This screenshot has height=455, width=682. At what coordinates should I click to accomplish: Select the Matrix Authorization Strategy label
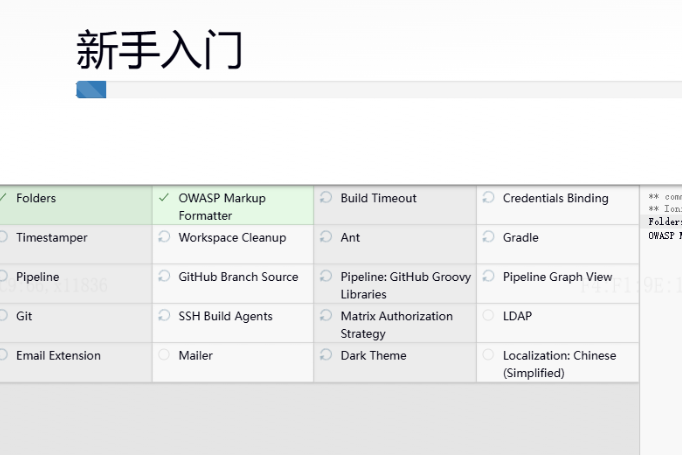click(x=397, y=325)
